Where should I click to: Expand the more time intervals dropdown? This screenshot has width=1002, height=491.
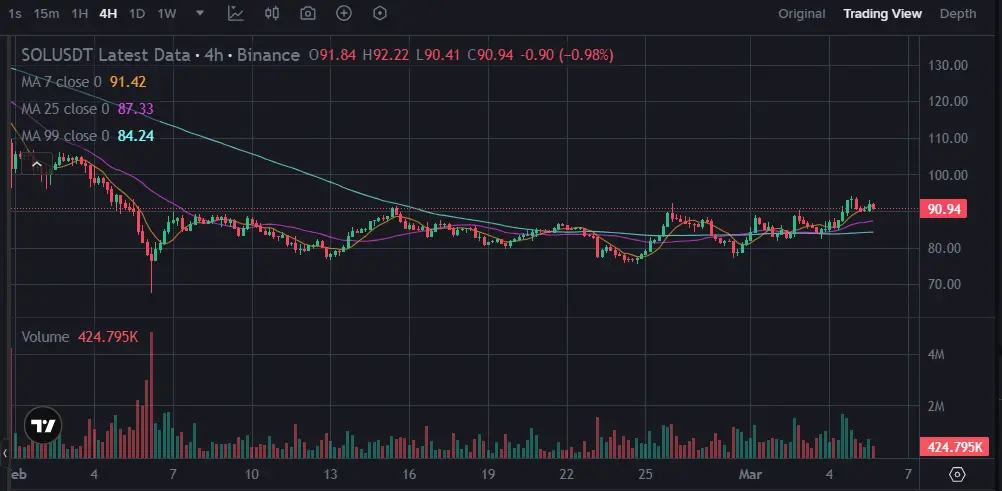click(201, 14)
